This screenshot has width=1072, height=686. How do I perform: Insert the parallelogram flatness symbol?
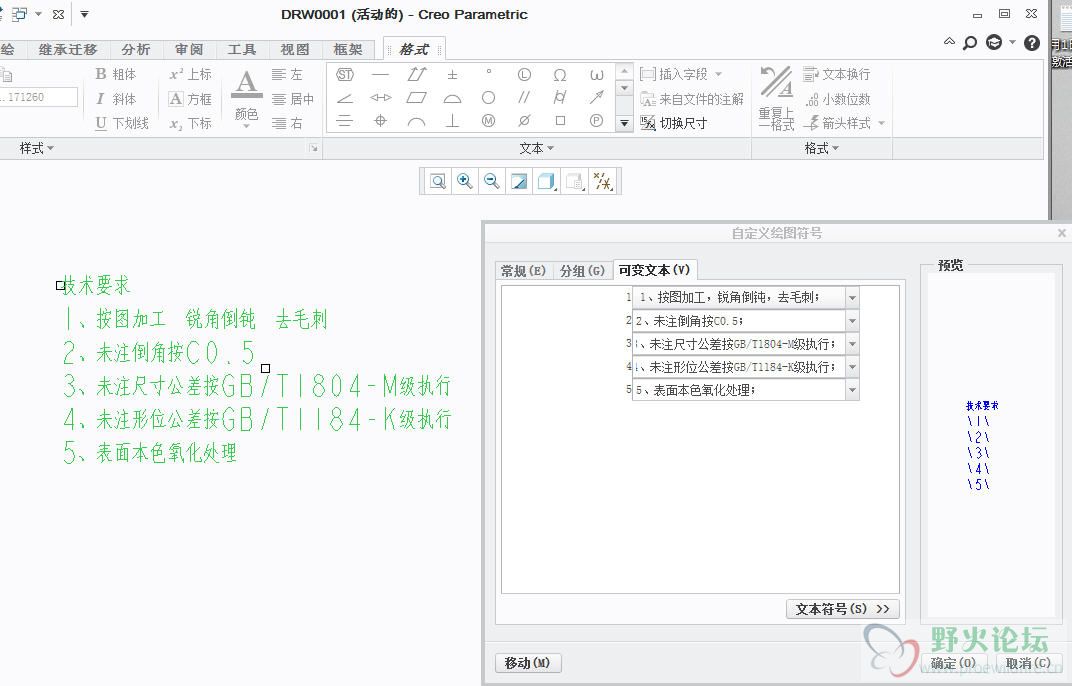(x=416, y=98)
